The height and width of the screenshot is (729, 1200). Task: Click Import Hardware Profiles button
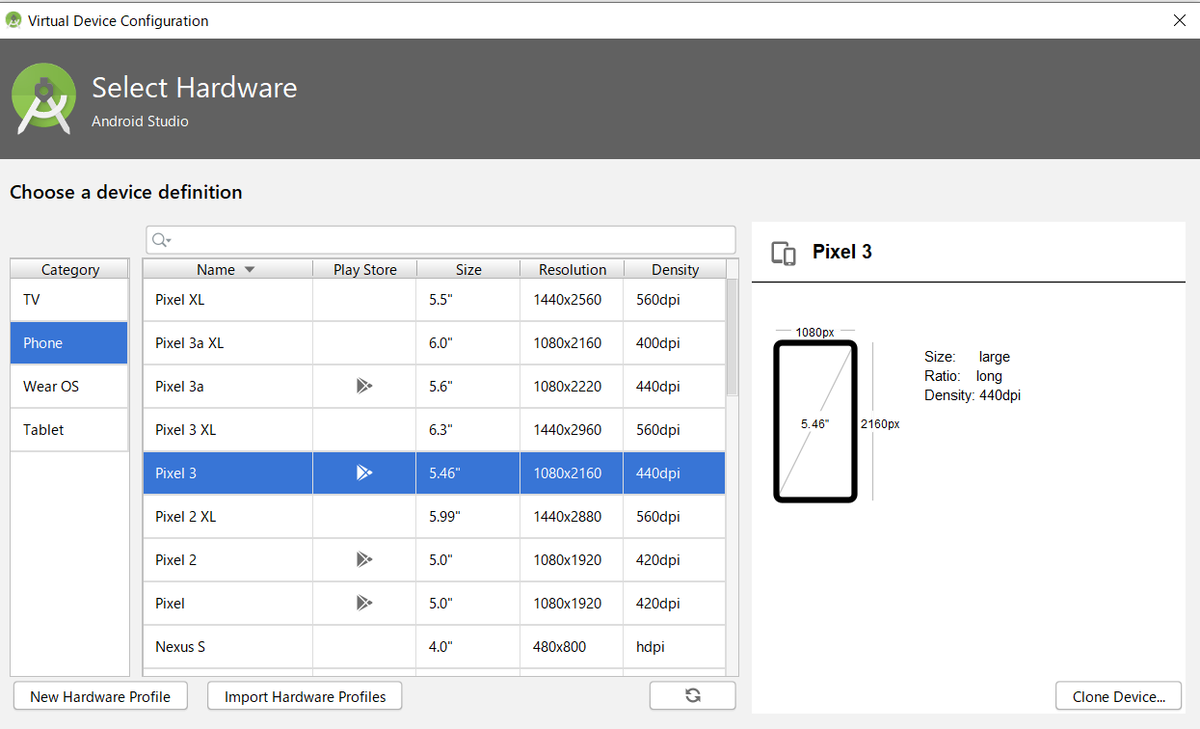(305, 696)
